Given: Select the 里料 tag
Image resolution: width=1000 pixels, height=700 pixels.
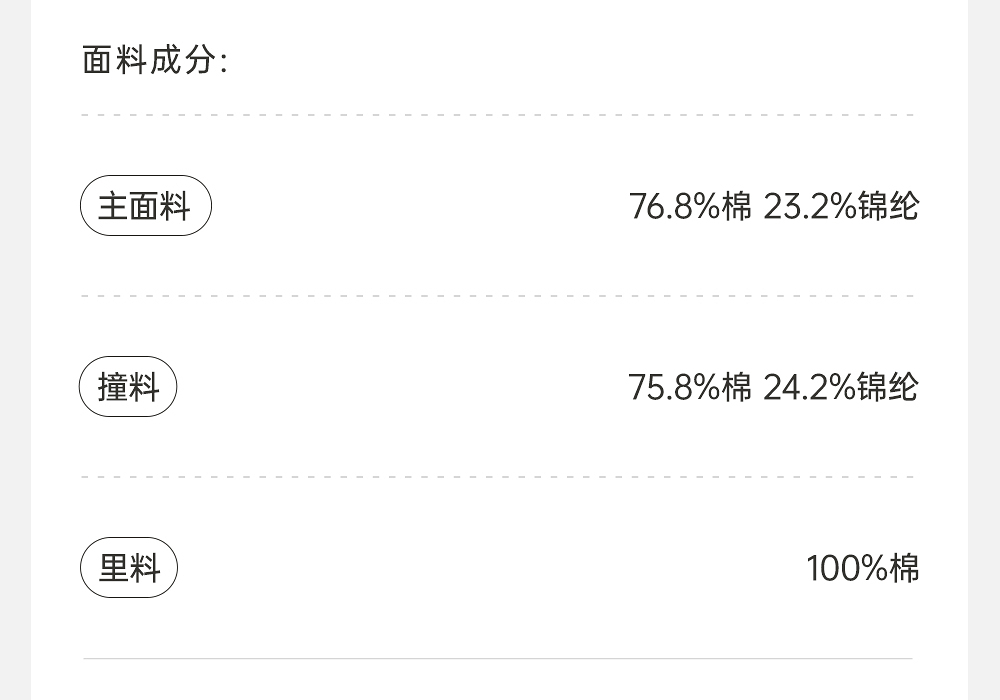Looking at the screenshot, I should pyautogui.click(x=128, y=568).
